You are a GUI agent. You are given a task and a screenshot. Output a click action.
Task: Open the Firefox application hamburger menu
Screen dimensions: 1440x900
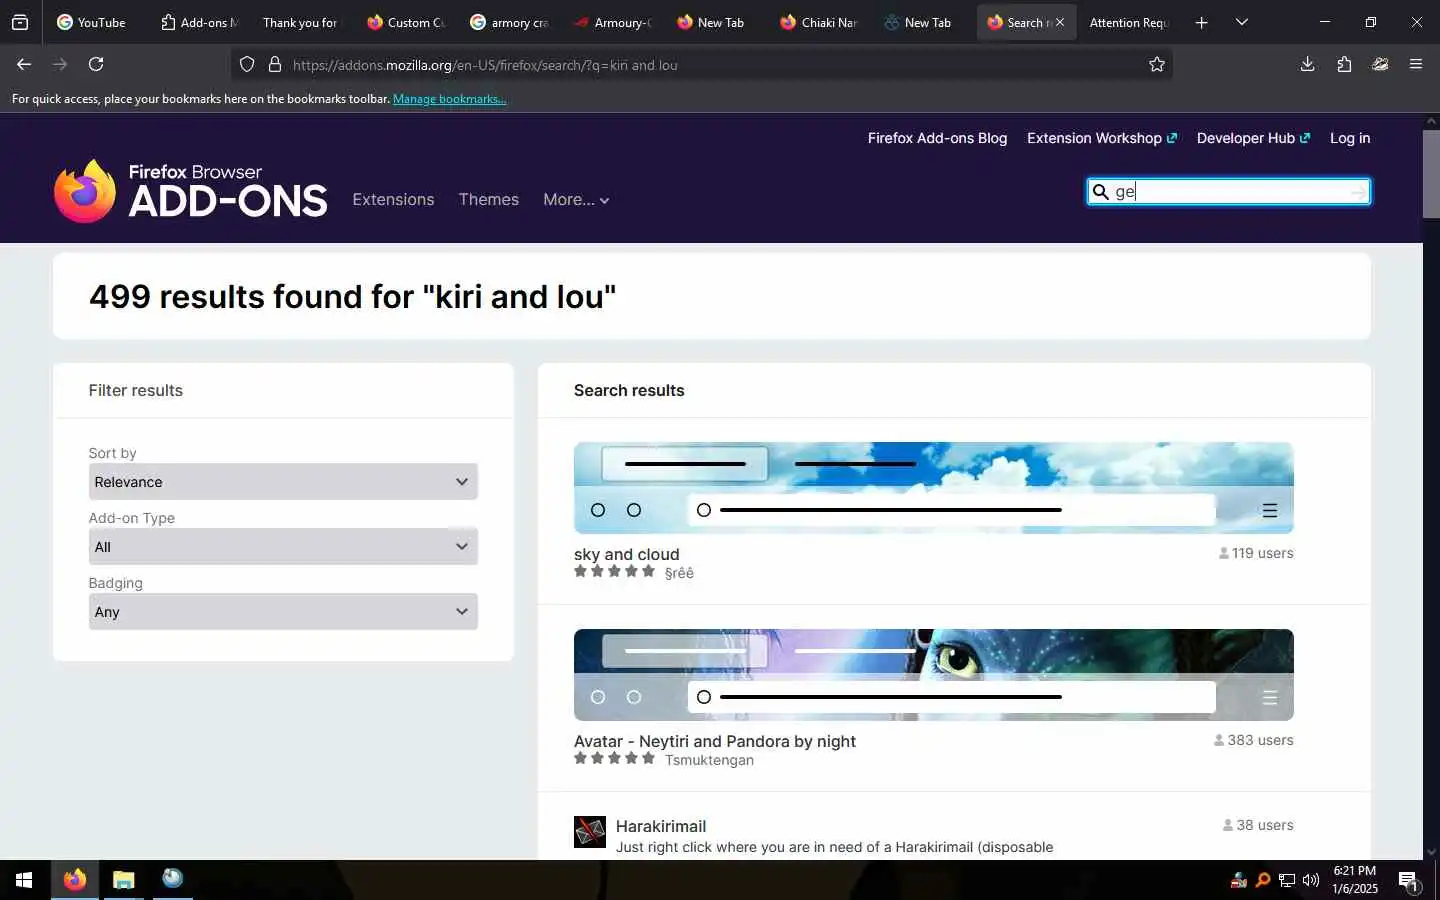click(x=1416, y=64)
